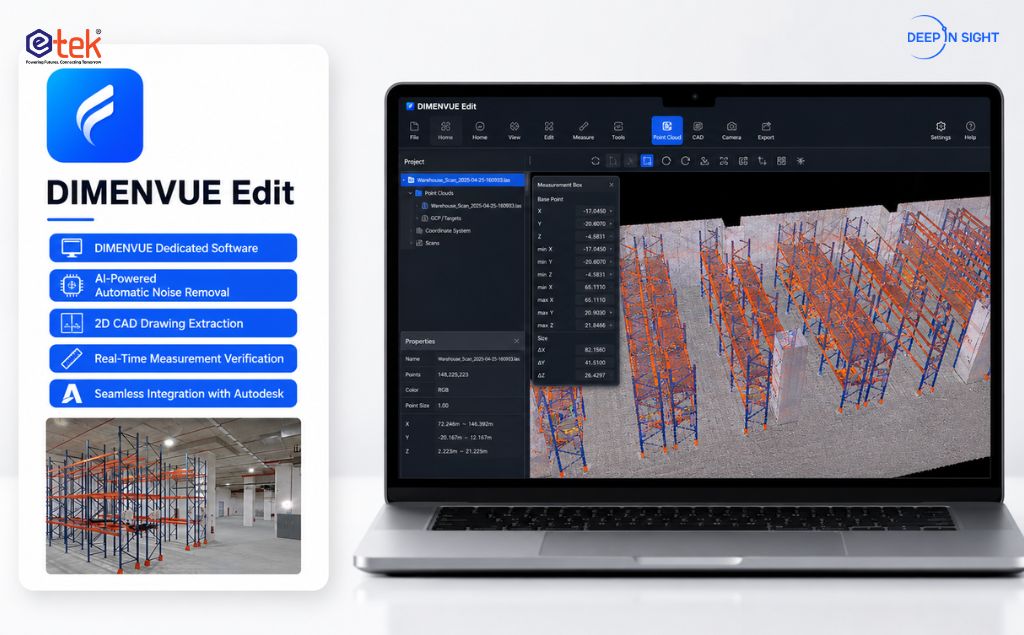Image resolution: width=1024 pixels, height=635 pixels.
Task: Click the 2D CAD Drawing Extraction button
Action: [173, 323]
